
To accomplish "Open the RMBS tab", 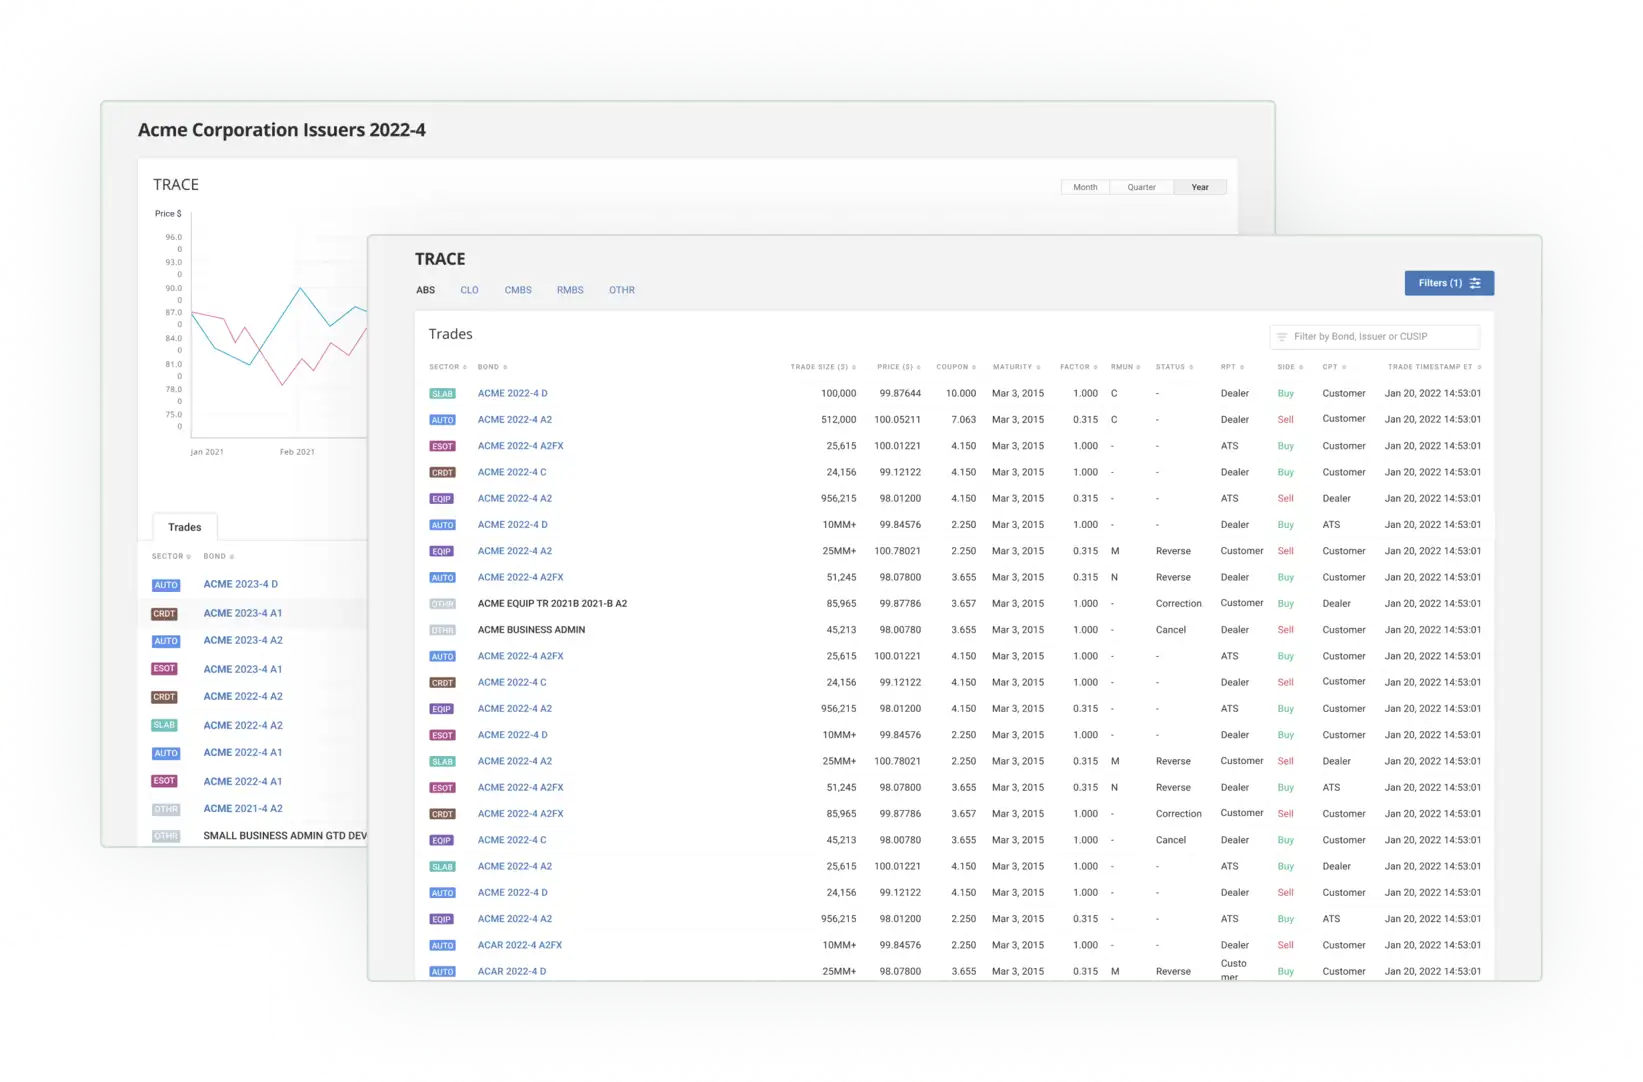I will point(570,290).
